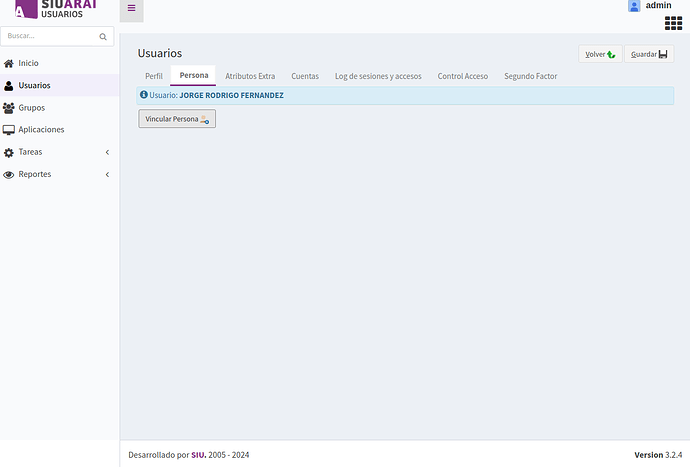Click the search magnifier icon
690x467 pixels.
pyautogui.click(x=103, y=36)
